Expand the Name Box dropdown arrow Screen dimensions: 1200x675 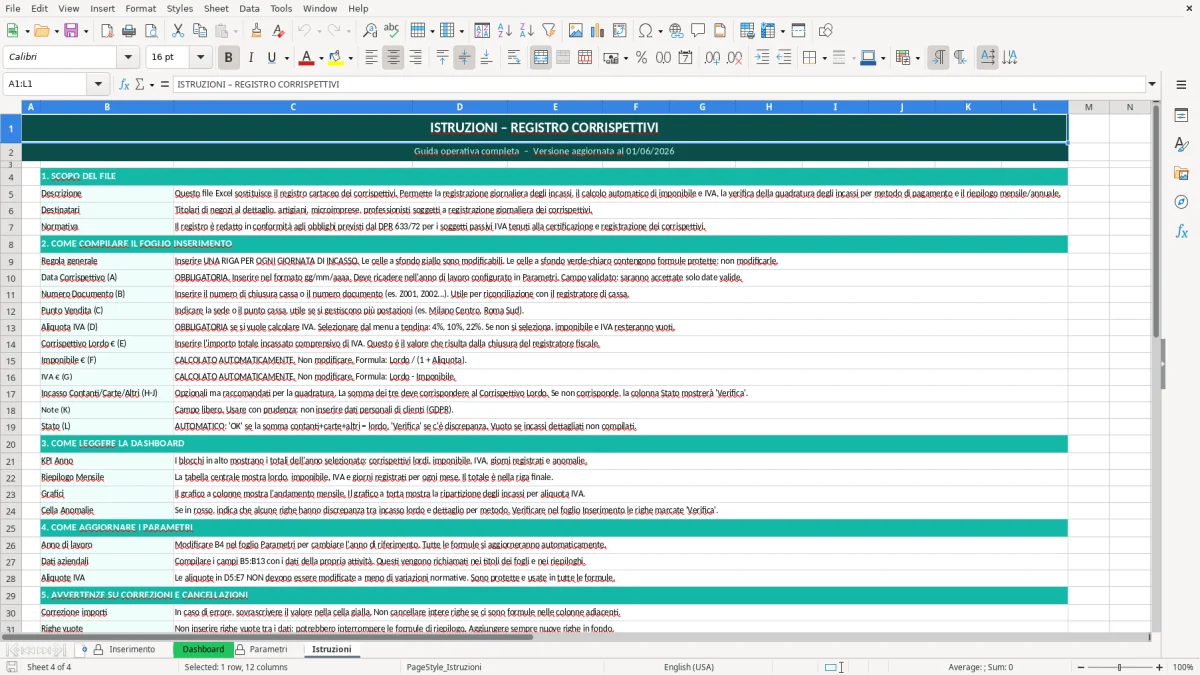tap(98, 85)
